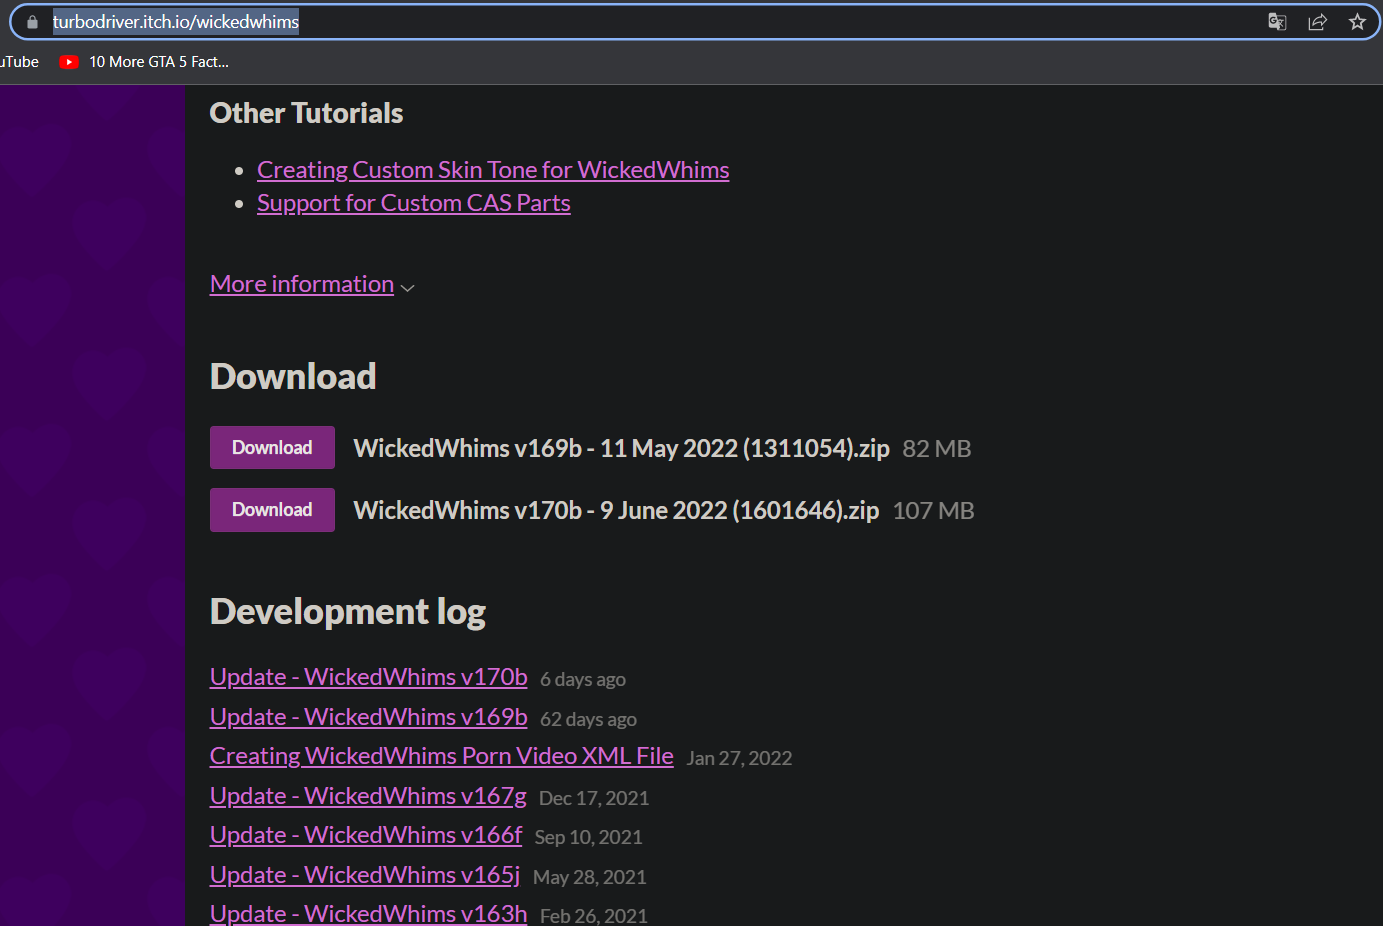Click the '62 days ago' timestamp
Image resolution: width=1383 pixels, height=926 pixels.
pyautogui.click(x=588, y=720)
